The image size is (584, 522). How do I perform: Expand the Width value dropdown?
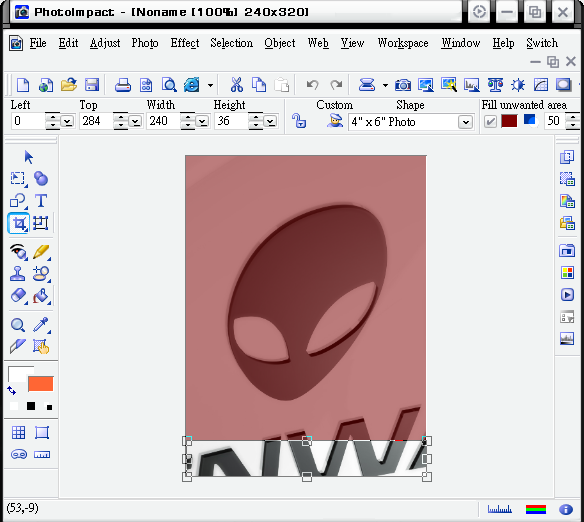pyautogui.click(x=202, y=121)
